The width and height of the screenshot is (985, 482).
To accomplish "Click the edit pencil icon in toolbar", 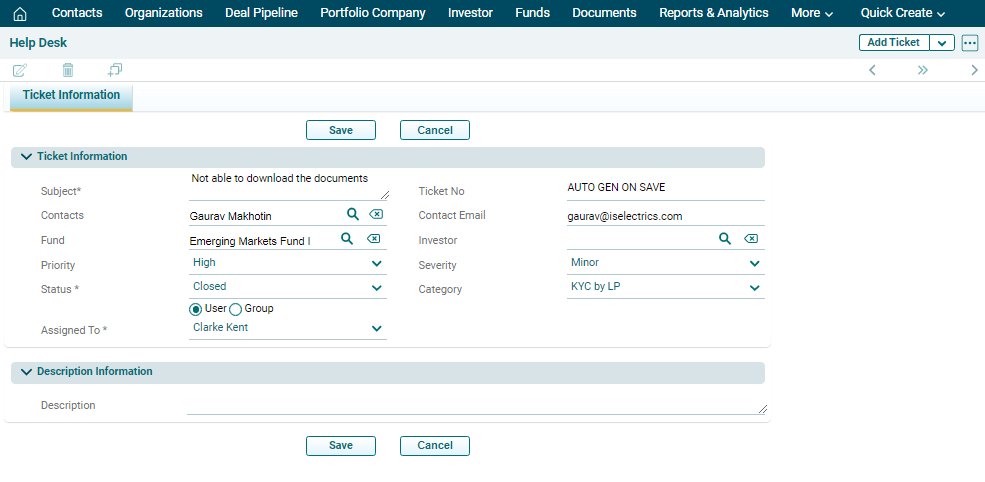I will pos(20,70).
